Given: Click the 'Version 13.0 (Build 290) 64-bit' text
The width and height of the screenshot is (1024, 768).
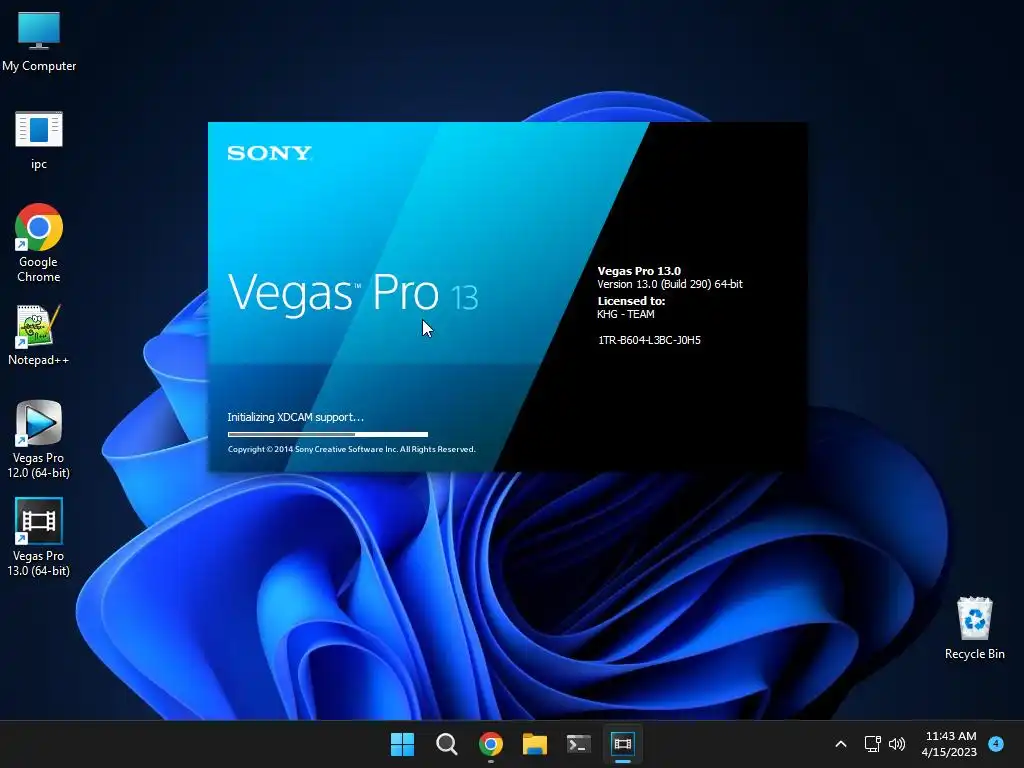Looking at the screenshot, I should pyautogui.click(x=670, y=284).
